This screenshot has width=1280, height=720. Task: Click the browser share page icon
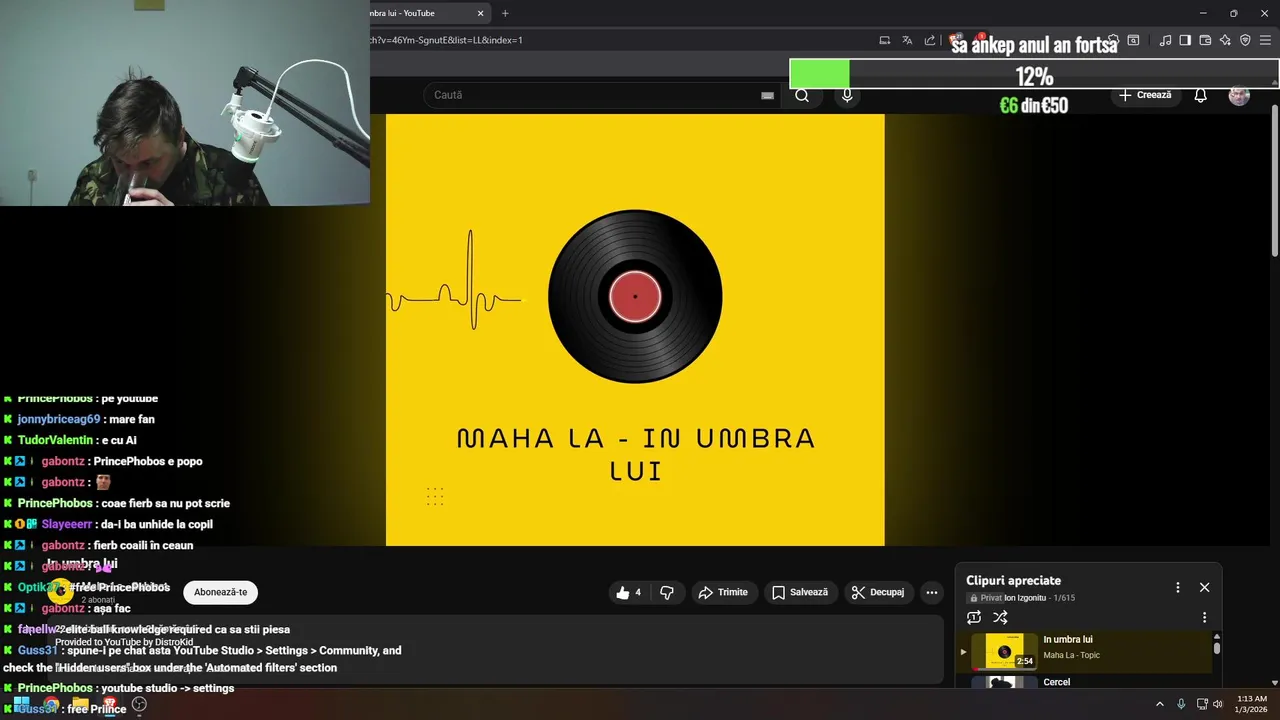pyautogui.click(x=930, y=40)
